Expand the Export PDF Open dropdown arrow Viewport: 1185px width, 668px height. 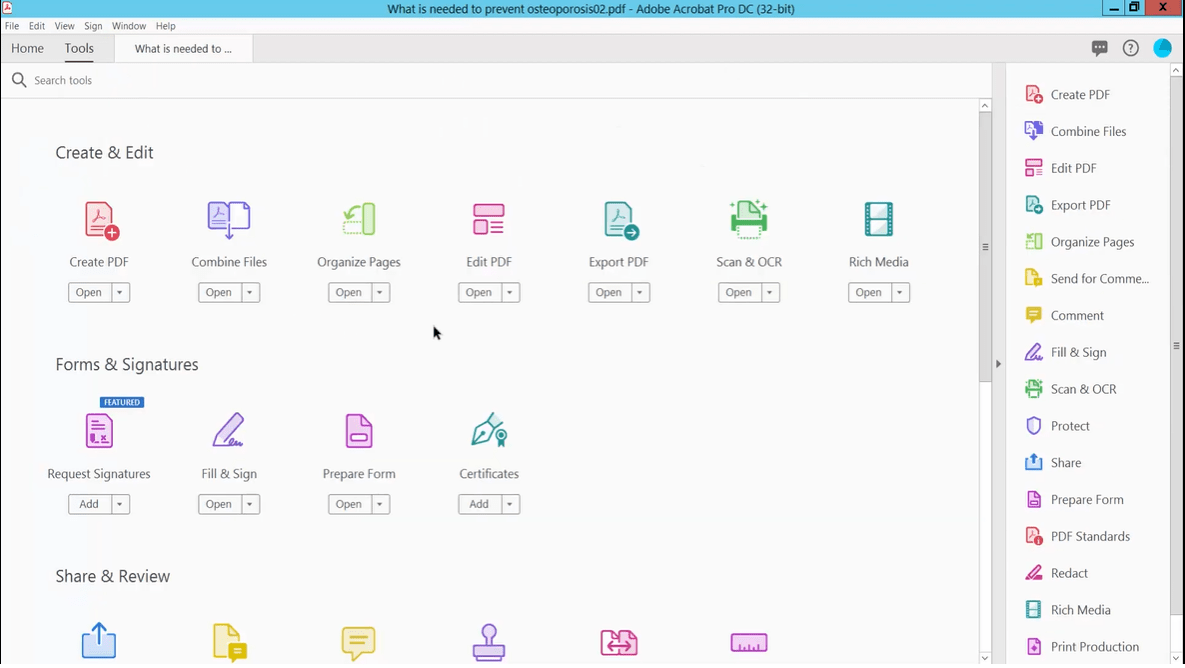click(639, 292)
